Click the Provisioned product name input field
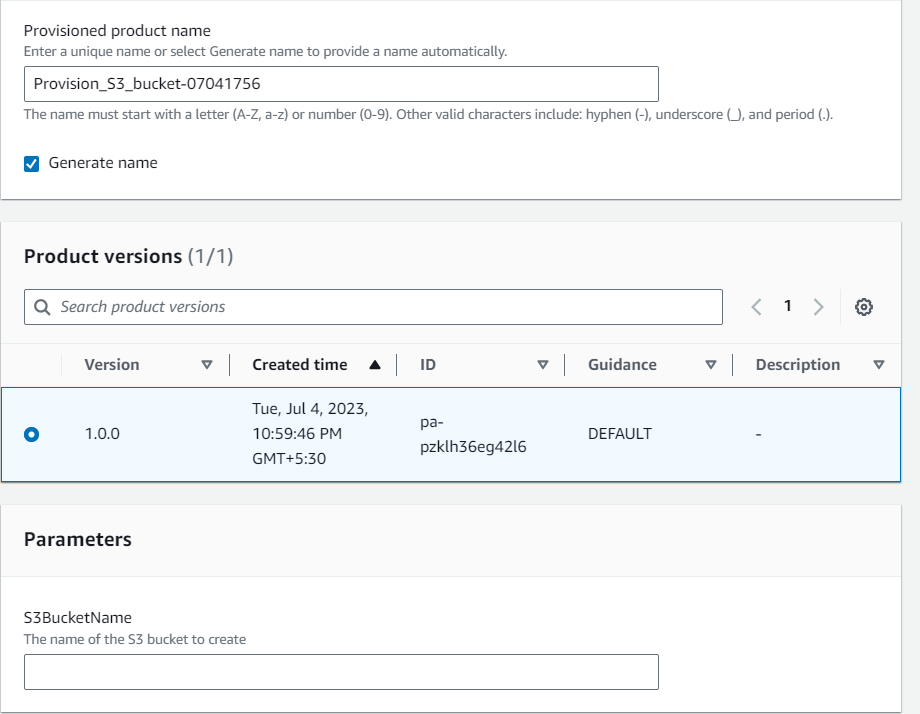This screenshot has height=714, width=920. click(341, 84)
